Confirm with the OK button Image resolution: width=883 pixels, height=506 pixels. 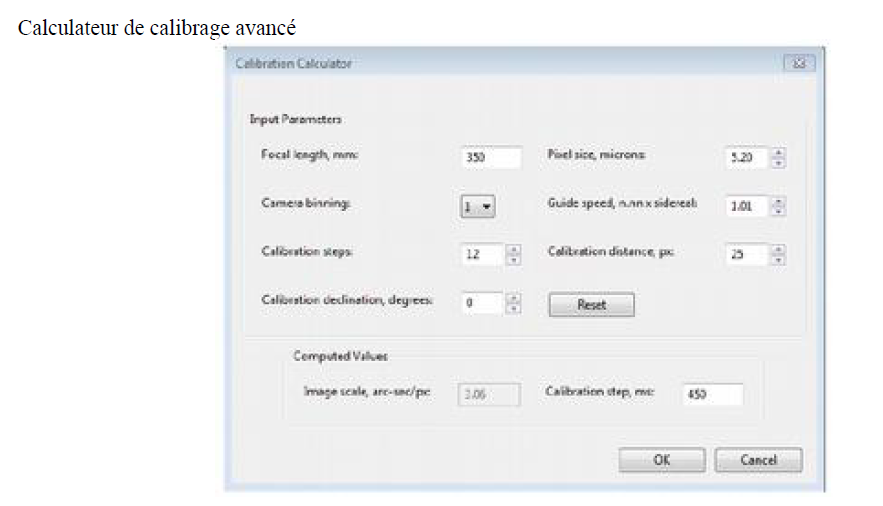coord(662,460)
